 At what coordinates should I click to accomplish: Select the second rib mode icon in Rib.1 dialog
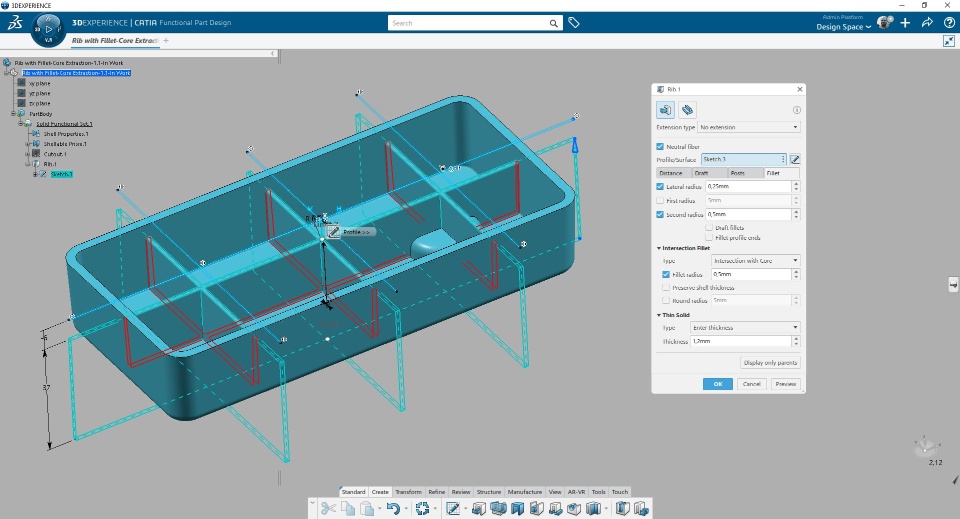click(688, 110)
